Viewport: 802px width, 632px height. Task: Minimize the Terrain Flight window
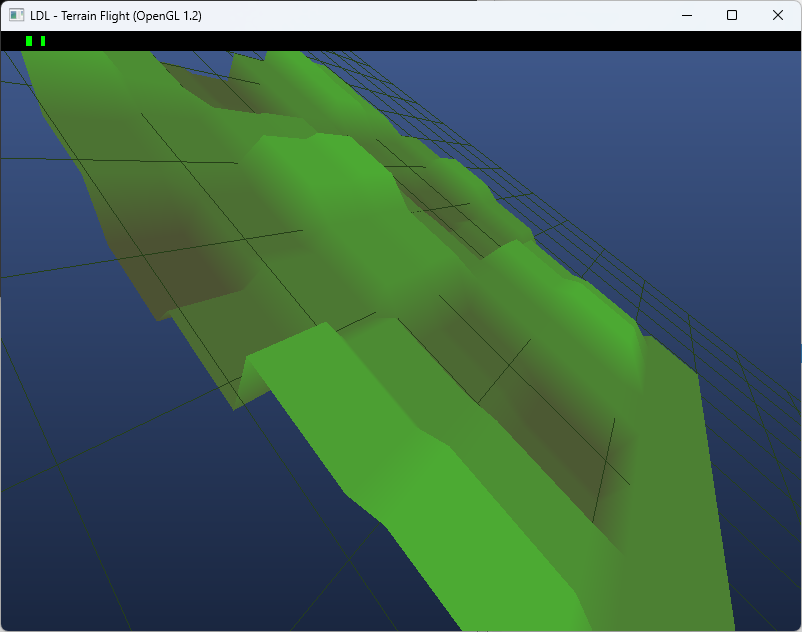[x=687, y=15]
